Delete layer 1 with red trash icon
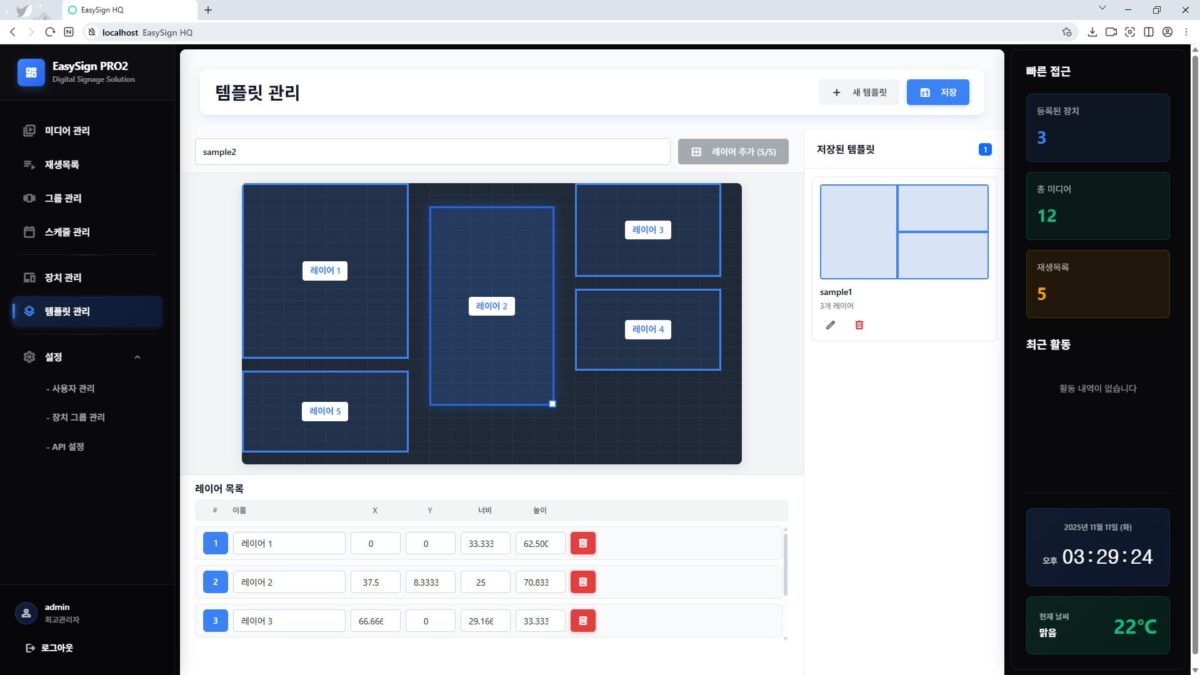This screenshot has height=675, width=1200. pos(583,543)
